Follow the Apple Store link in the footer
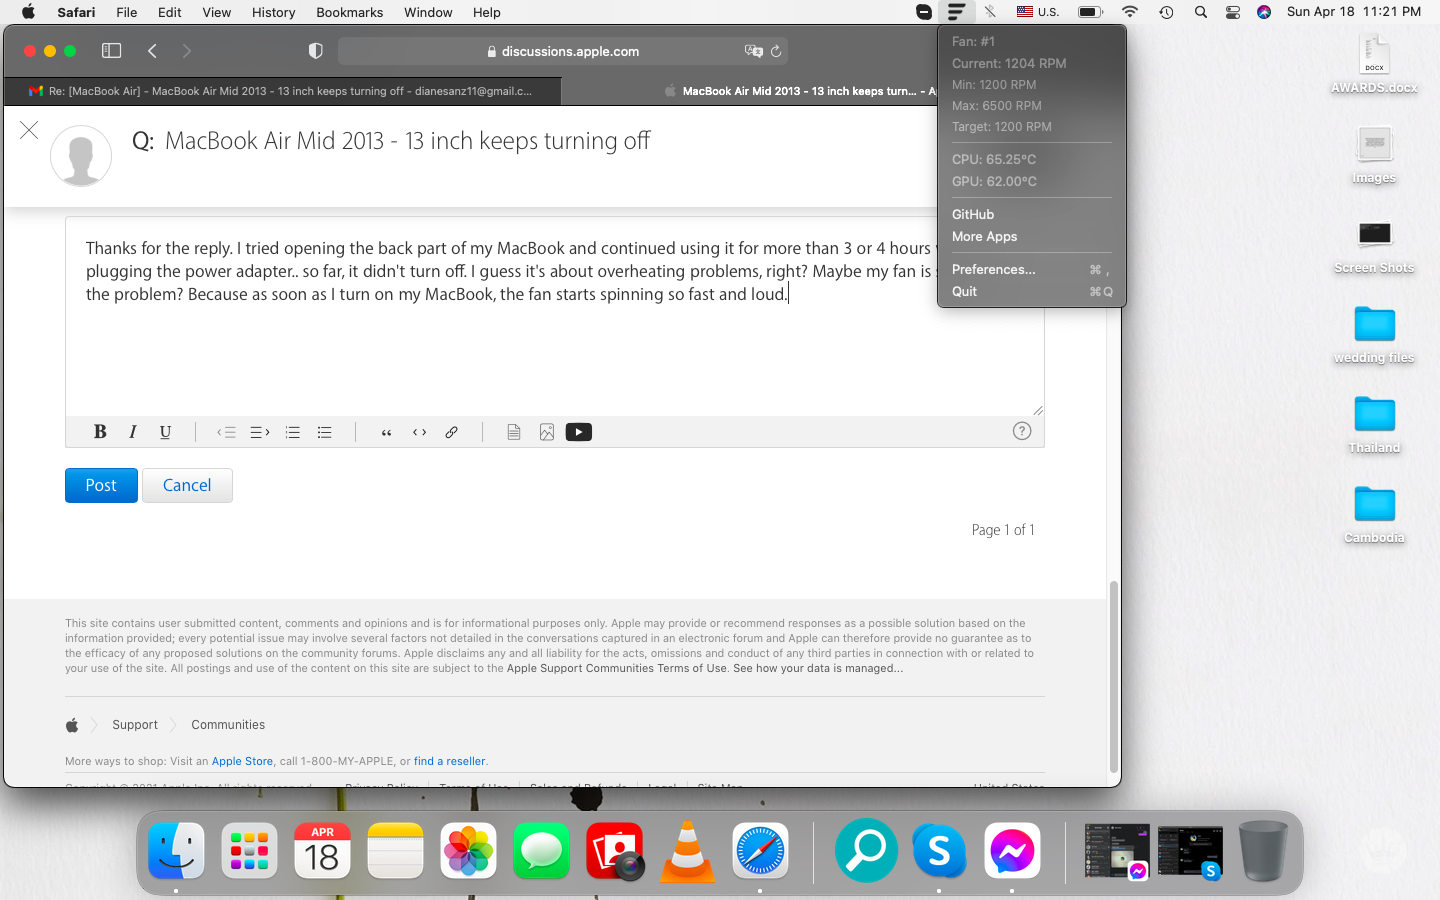Screen dimensions: 1440x900 (242, 761)
